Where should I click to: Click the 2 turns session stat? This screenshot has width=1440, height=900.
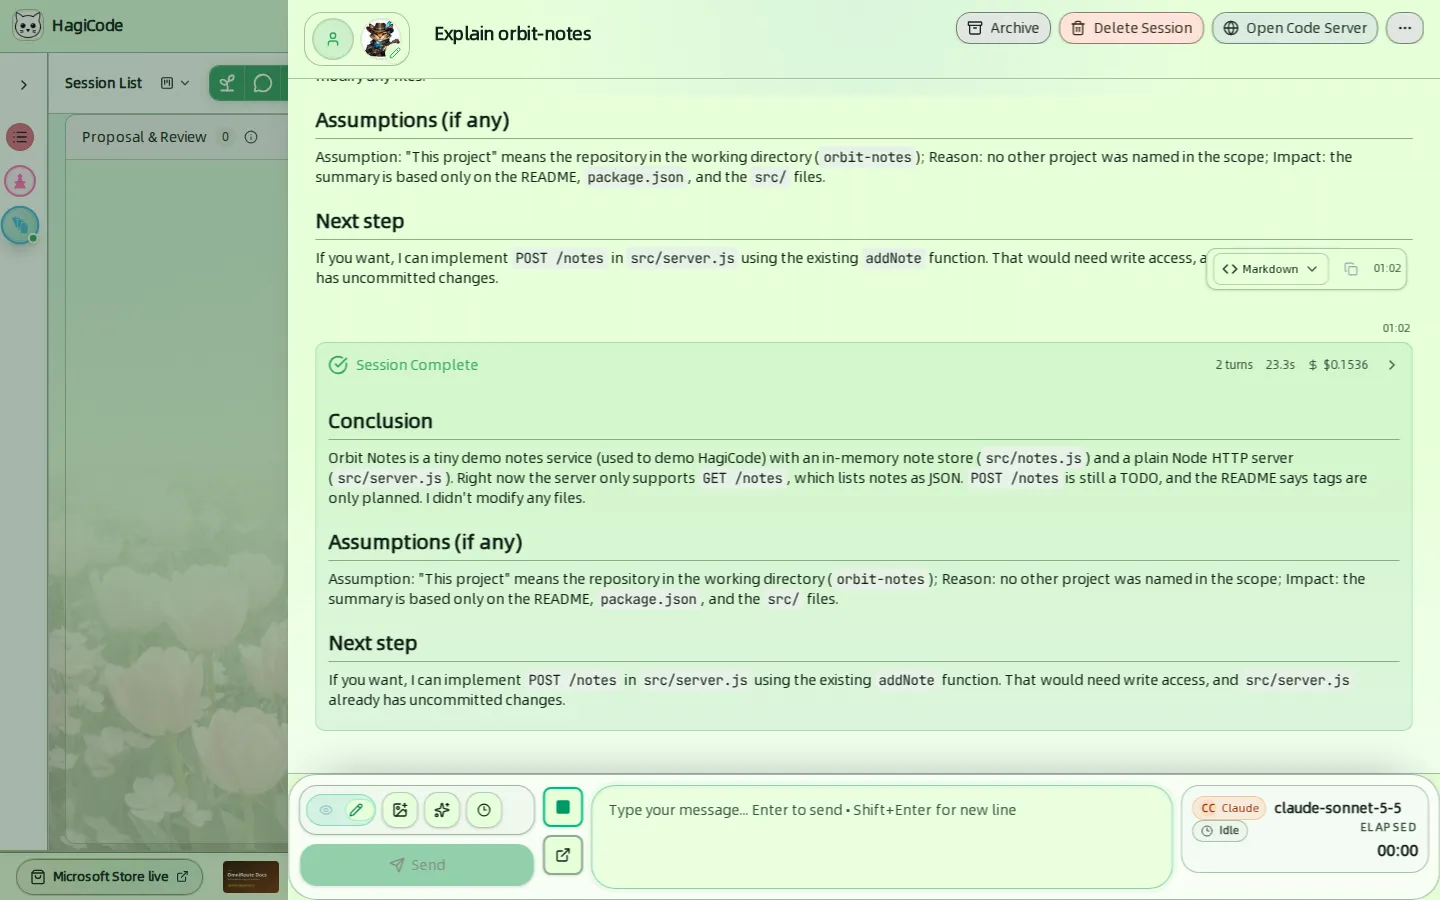click(x=1234, y=365)
